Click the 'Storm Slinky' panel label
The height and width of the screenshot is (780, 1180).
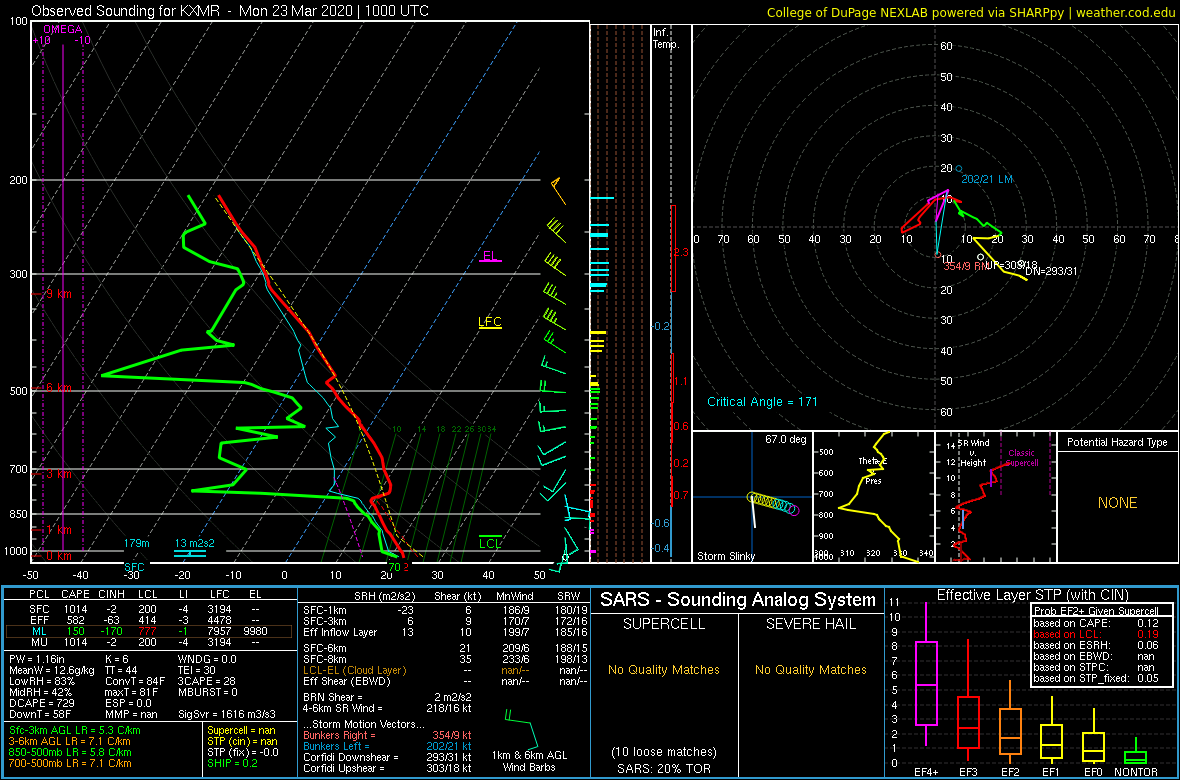tap(727, 556)
